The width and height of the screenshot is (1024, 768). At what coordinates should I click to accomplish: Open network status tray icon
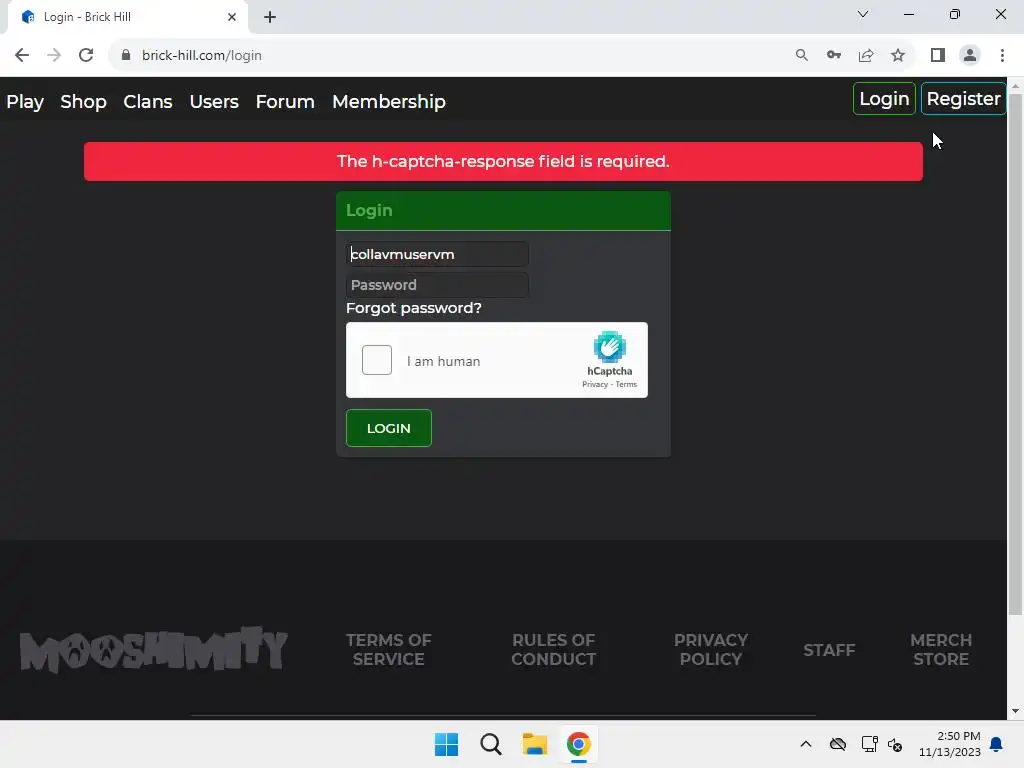click(869, 744)
